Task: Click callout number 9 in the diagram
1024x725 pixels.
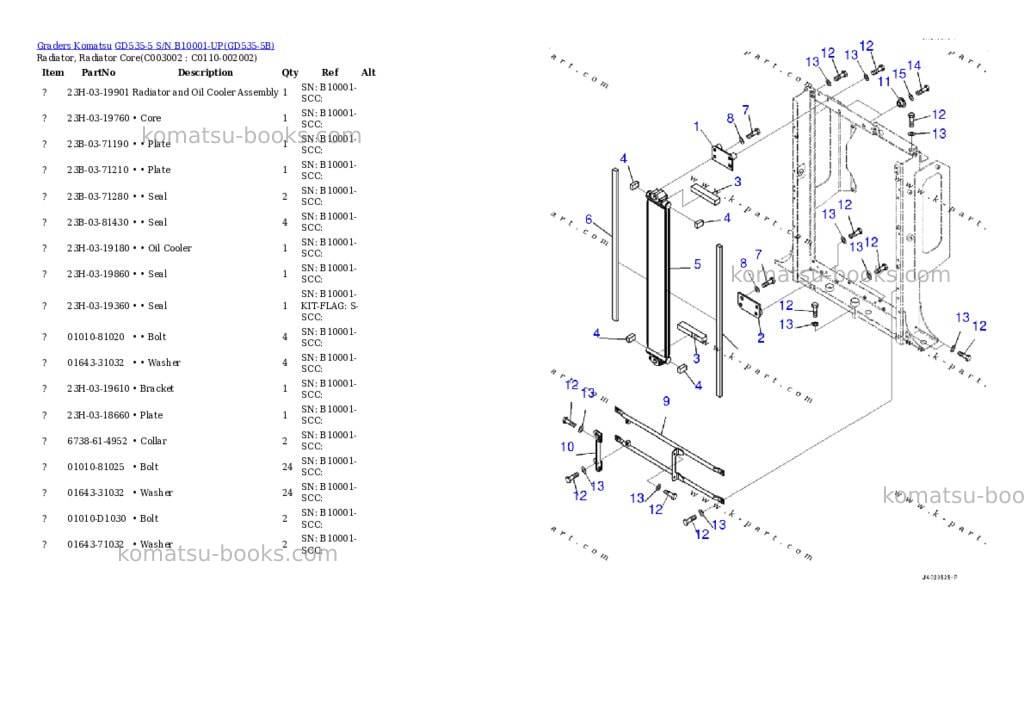Action: click(x=666, y=402)
